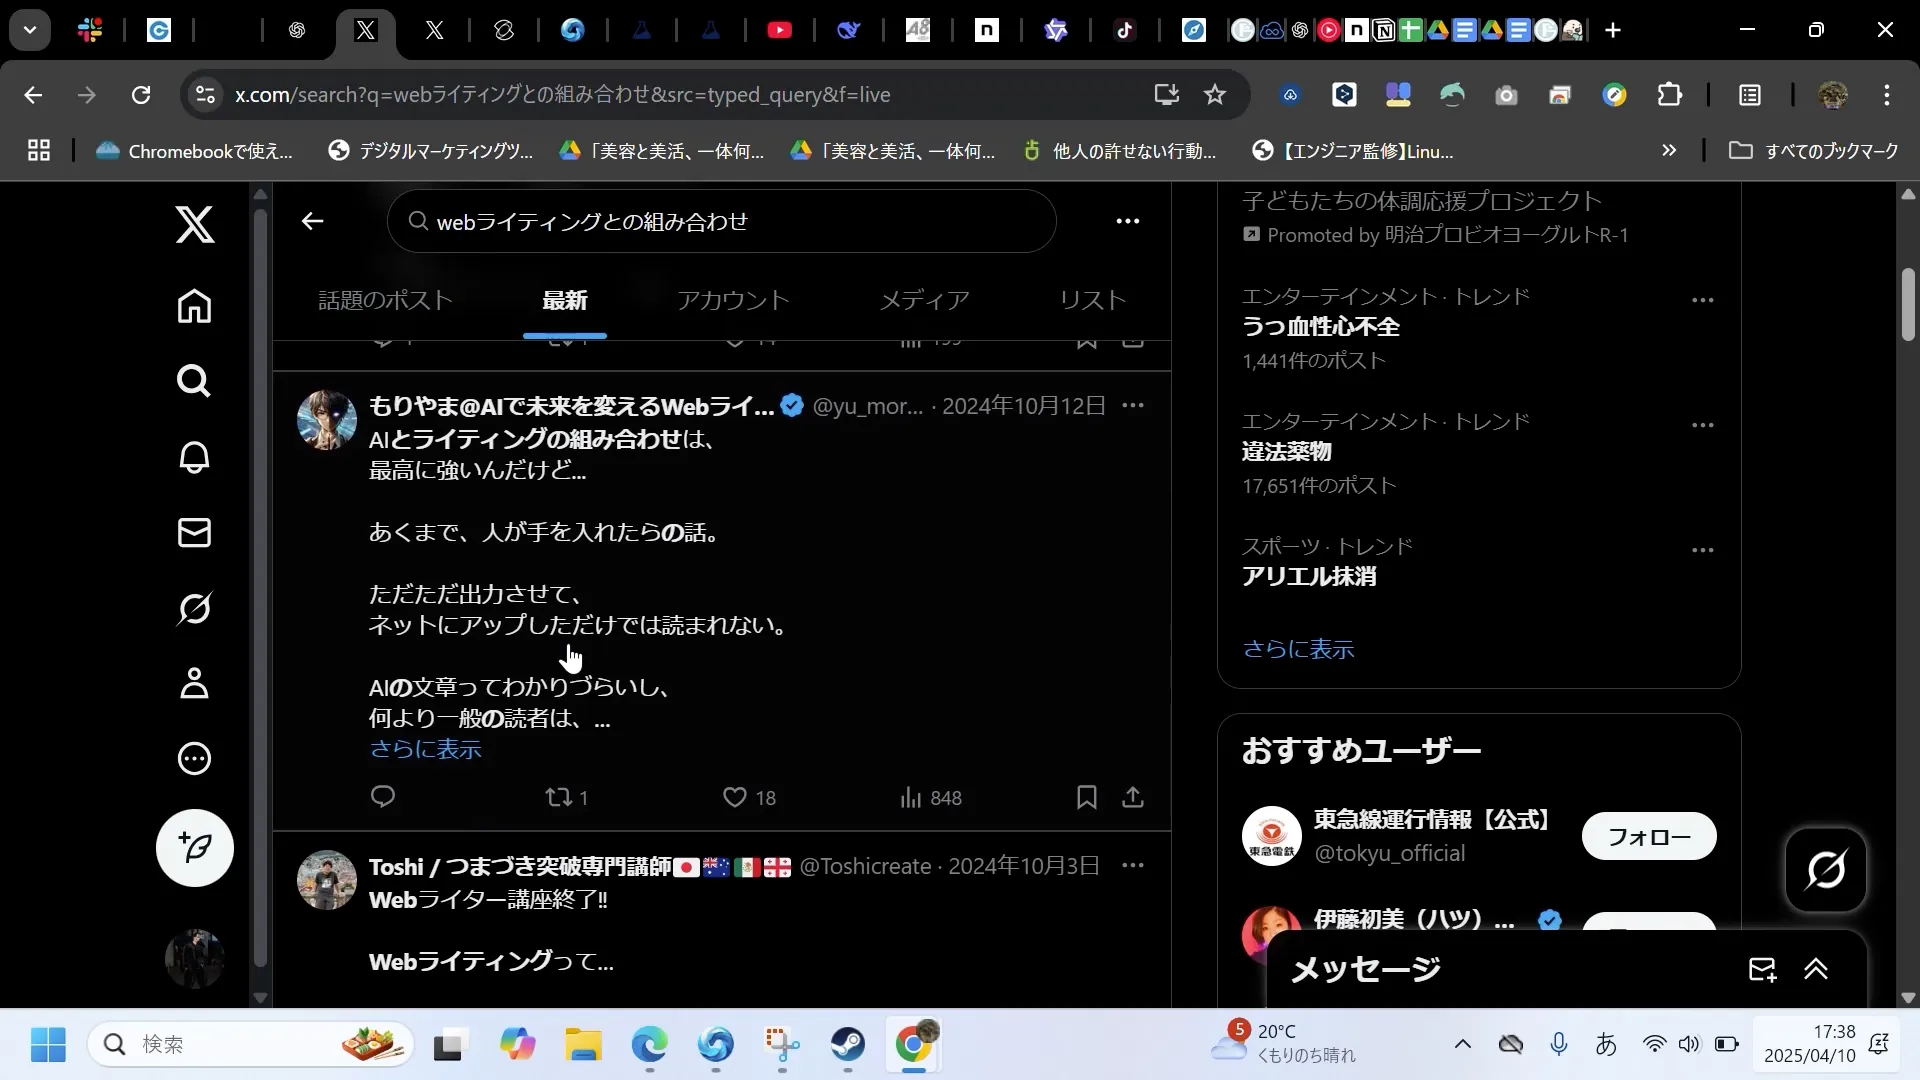
Task: Open the YouTube browser tab
Action: (x=779, y=30)
